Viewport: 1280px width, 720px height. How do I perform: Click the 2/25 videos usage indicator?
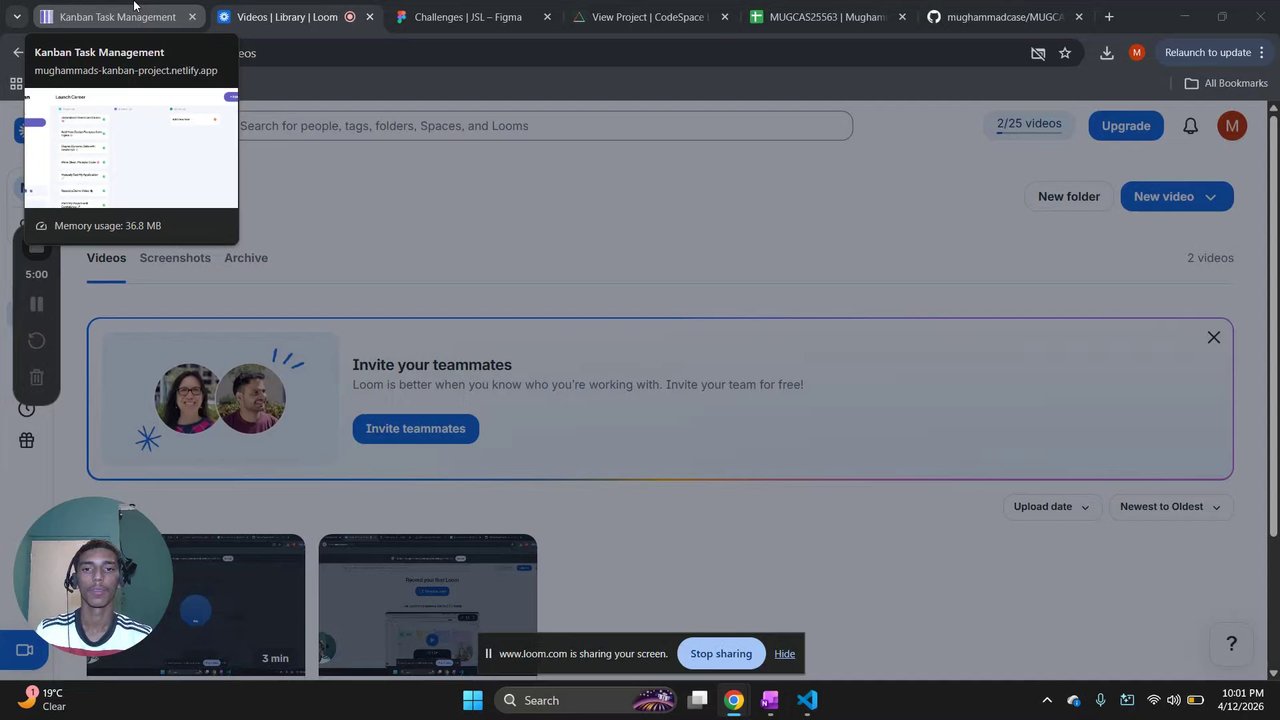coord(1029,125)
